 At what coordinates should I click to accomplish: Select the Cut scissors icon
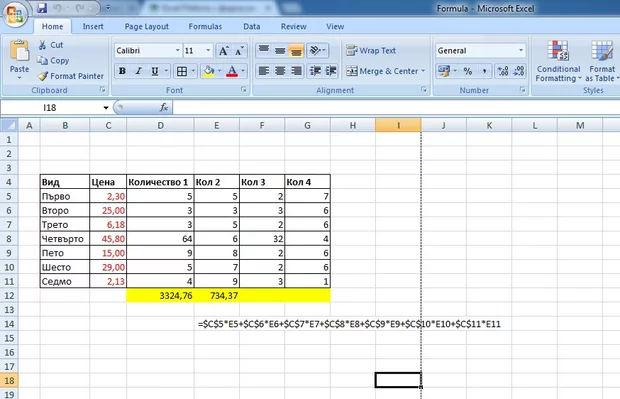tap(42, 45)
